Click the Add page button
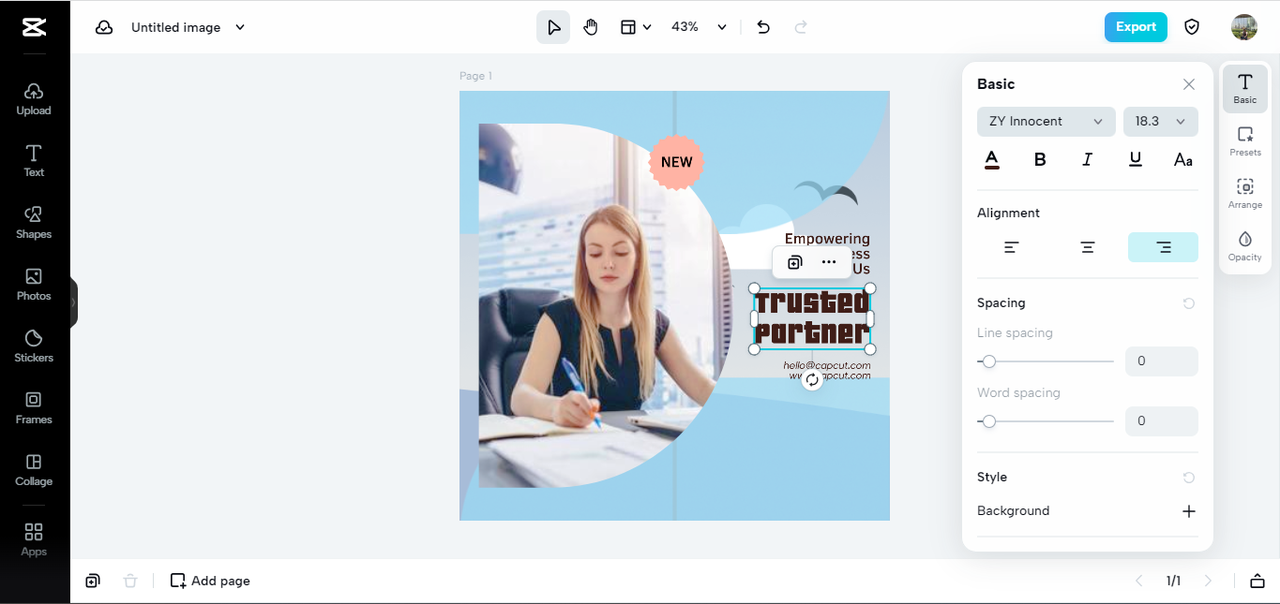Screen dimensions: 1280x604 pos(210,581)
